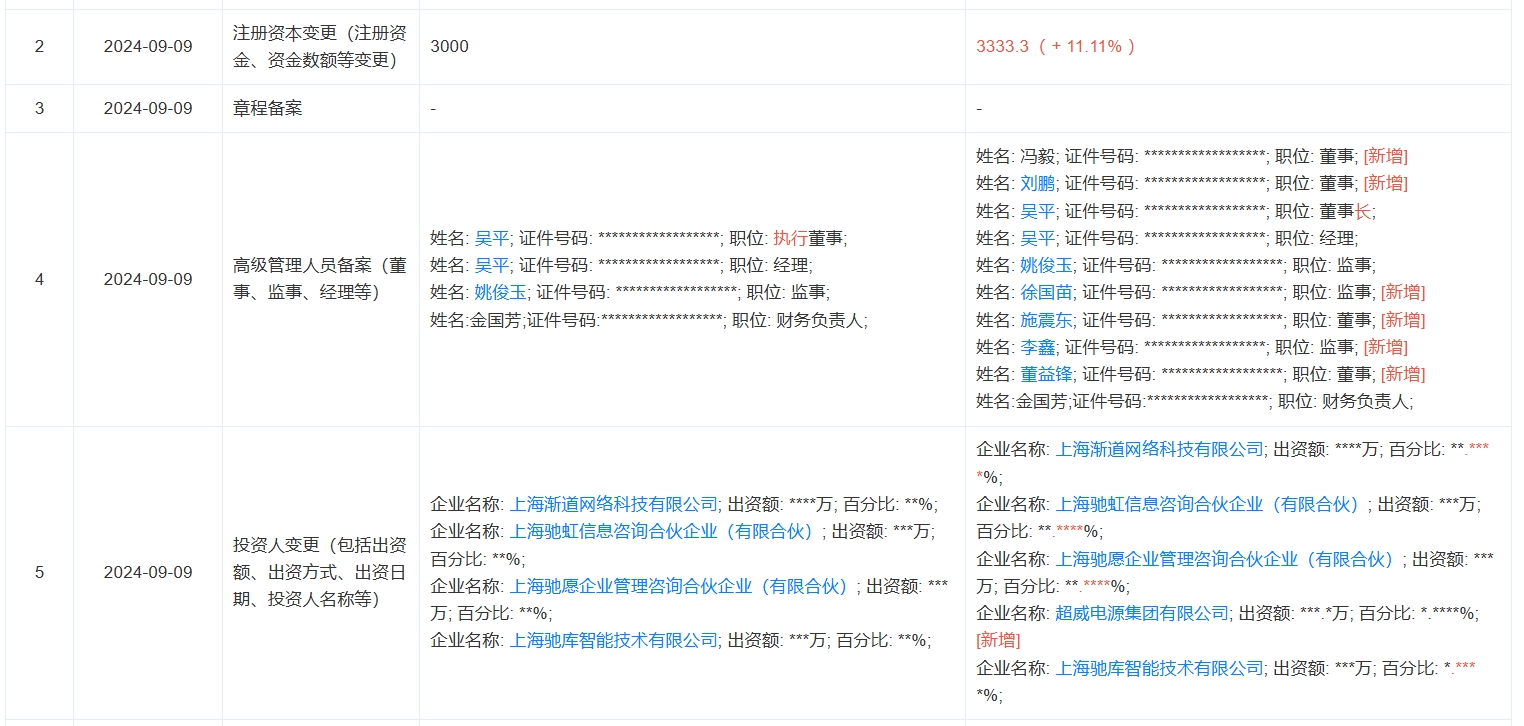Click the [新增] tag beside 冯毅
Viewport: 1524px width, 726px height.
1386,156
